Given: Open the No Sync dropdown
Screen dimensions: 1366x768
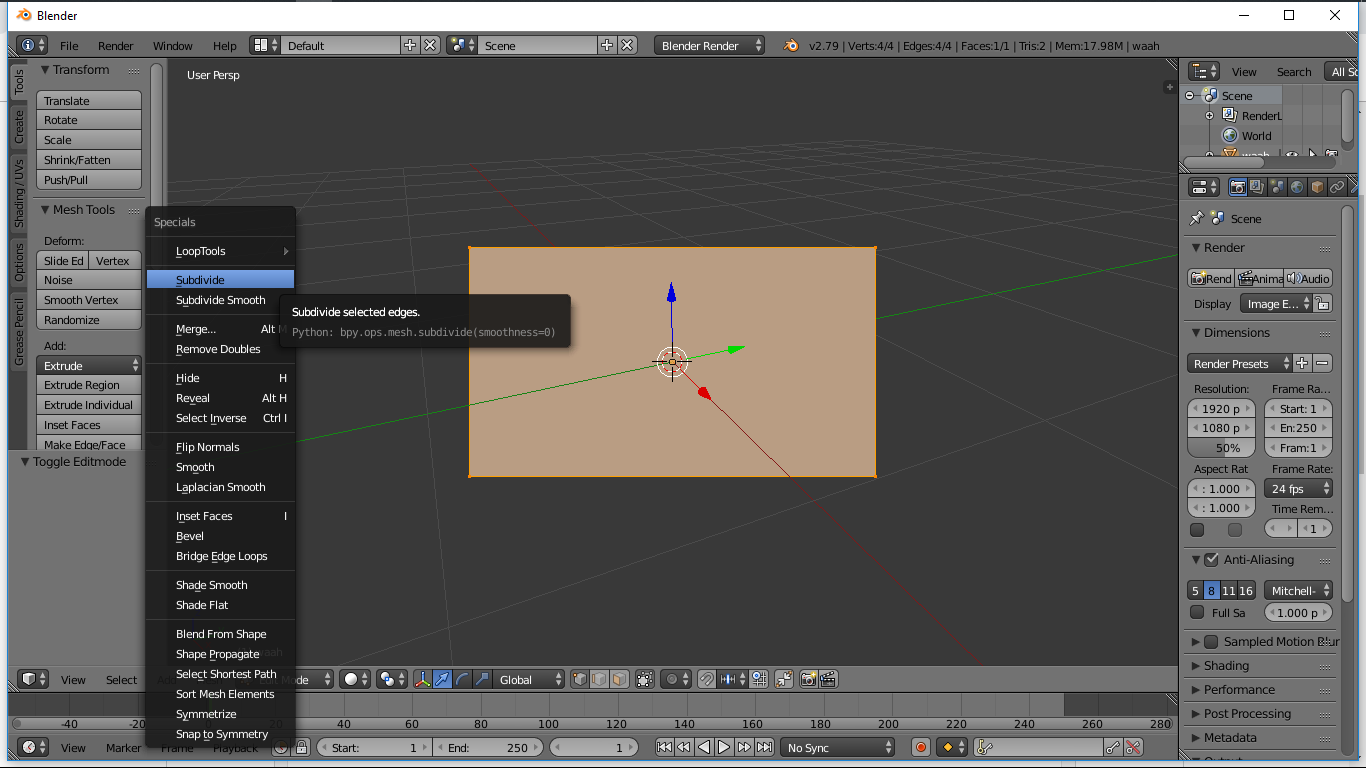Looking at the screenshot, I should 838,747.
